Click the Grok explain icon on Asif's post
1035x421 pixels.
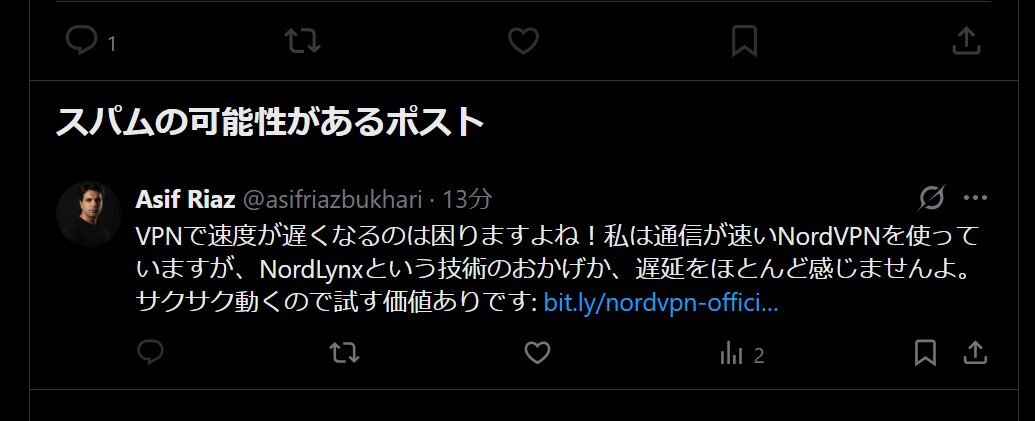(932, 197)
